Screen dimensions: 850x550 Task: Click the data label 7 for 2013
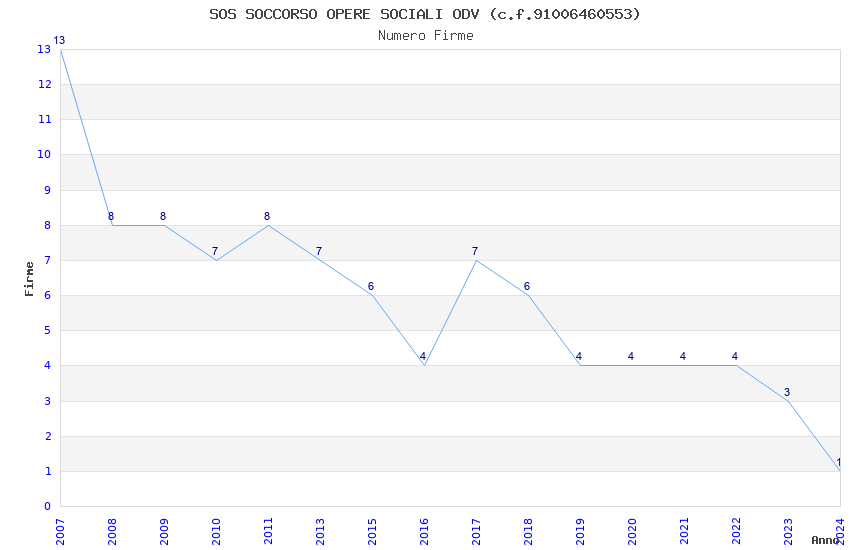319,251
